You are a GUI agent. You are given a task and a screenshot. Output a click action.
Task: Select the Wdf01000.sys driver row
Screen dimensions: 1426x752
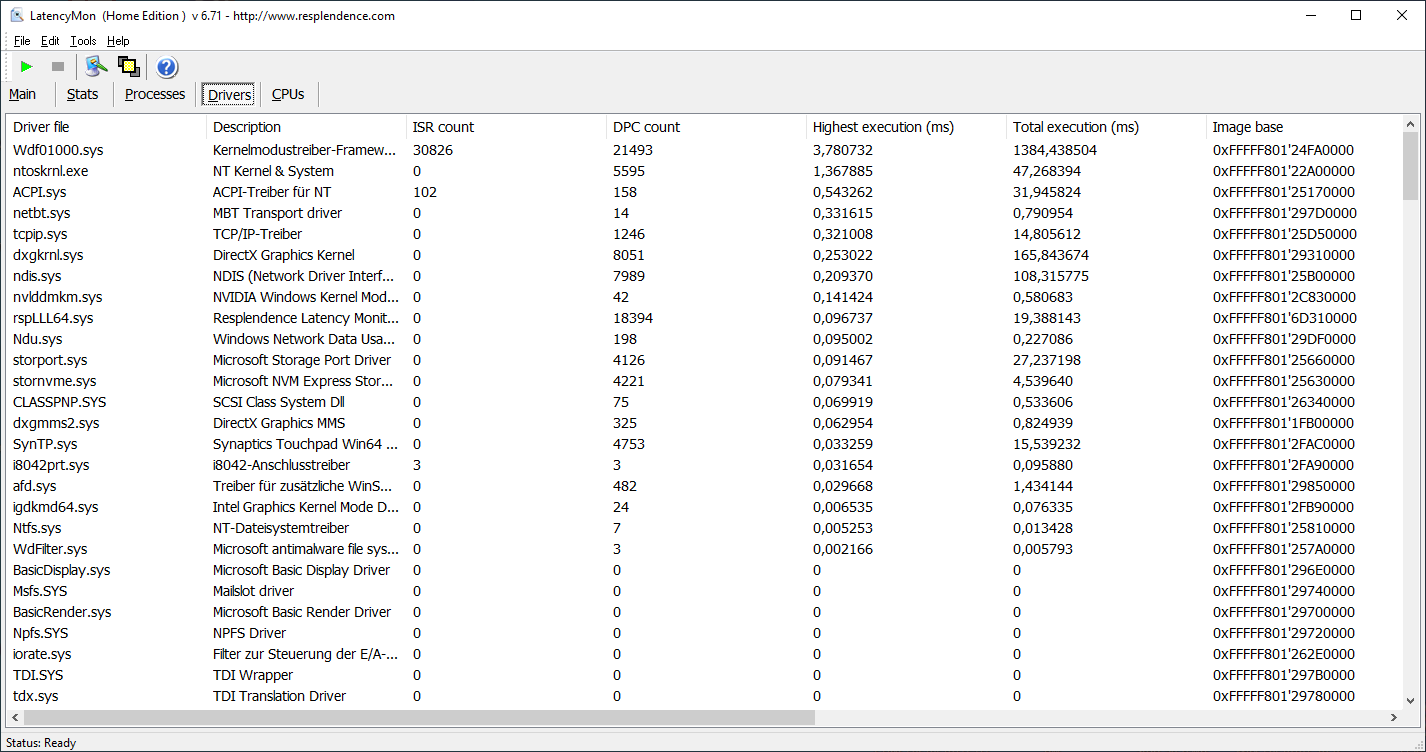click(x=704, y=150)
